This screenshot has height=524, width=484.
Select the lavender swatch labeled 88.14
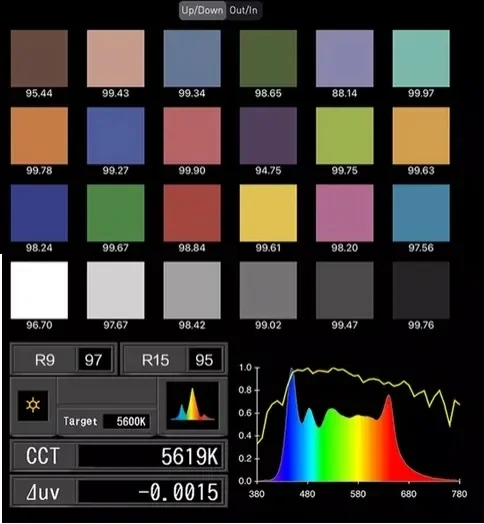tap(345, 58)
